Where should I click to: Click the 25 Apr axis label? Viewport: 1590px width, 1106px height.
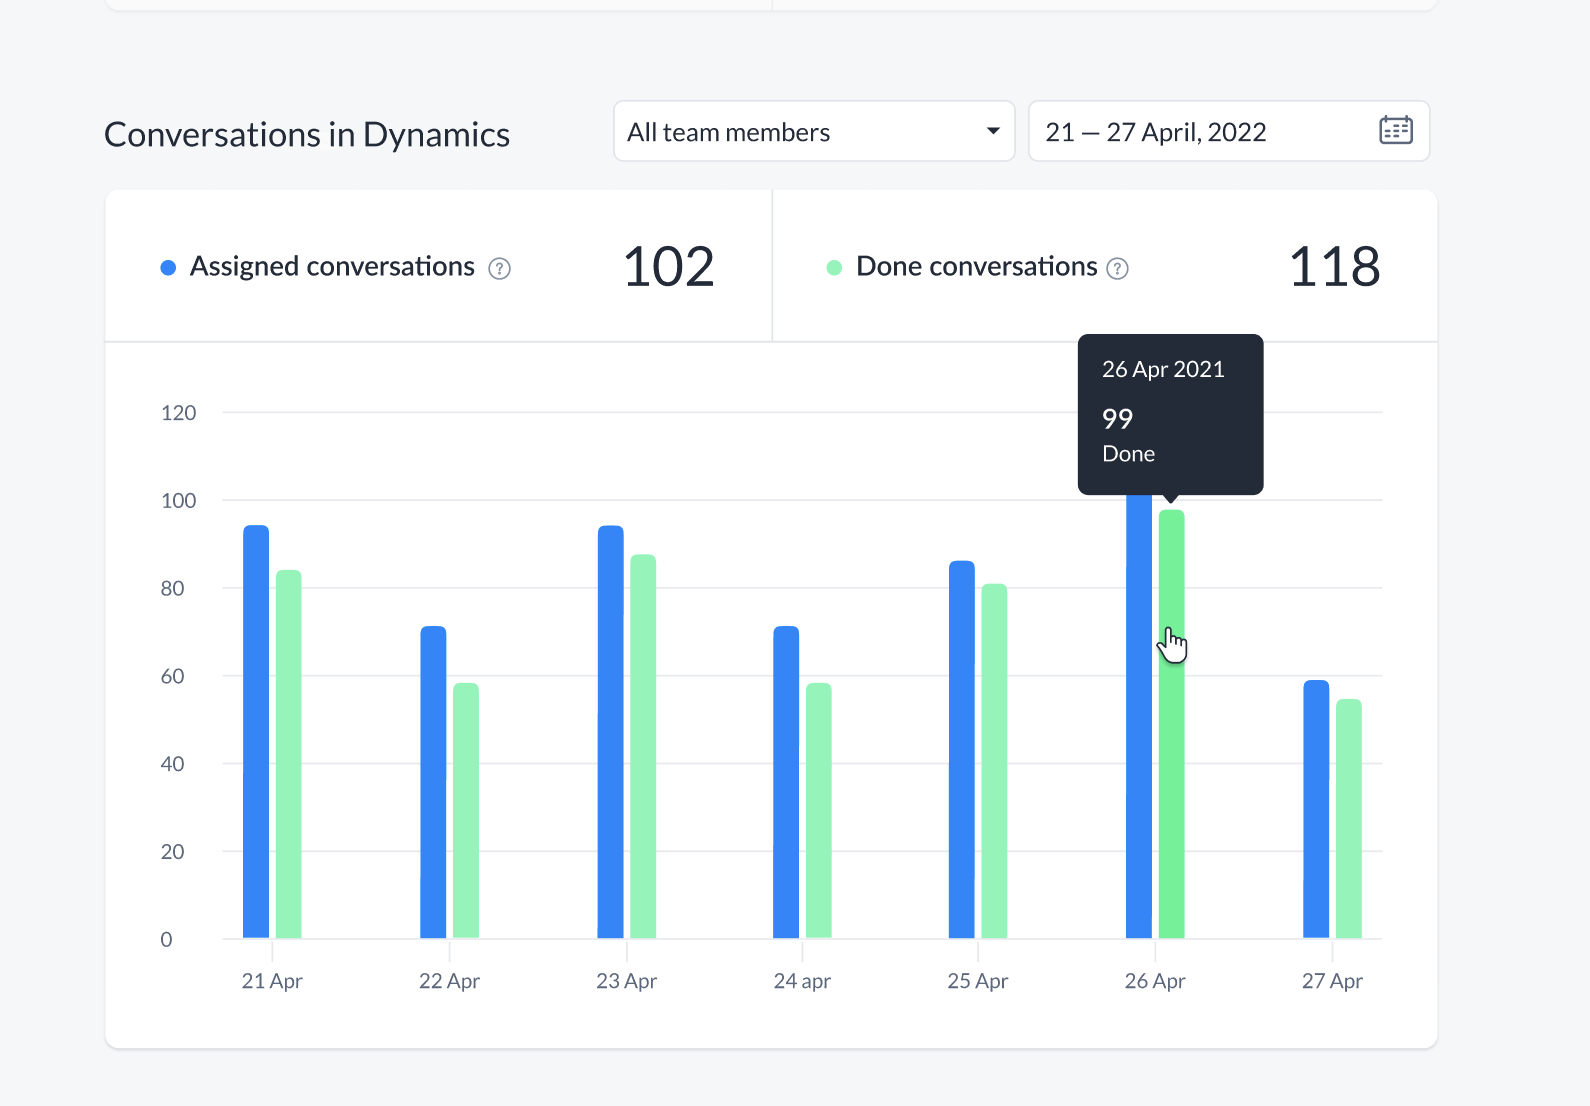978,981
